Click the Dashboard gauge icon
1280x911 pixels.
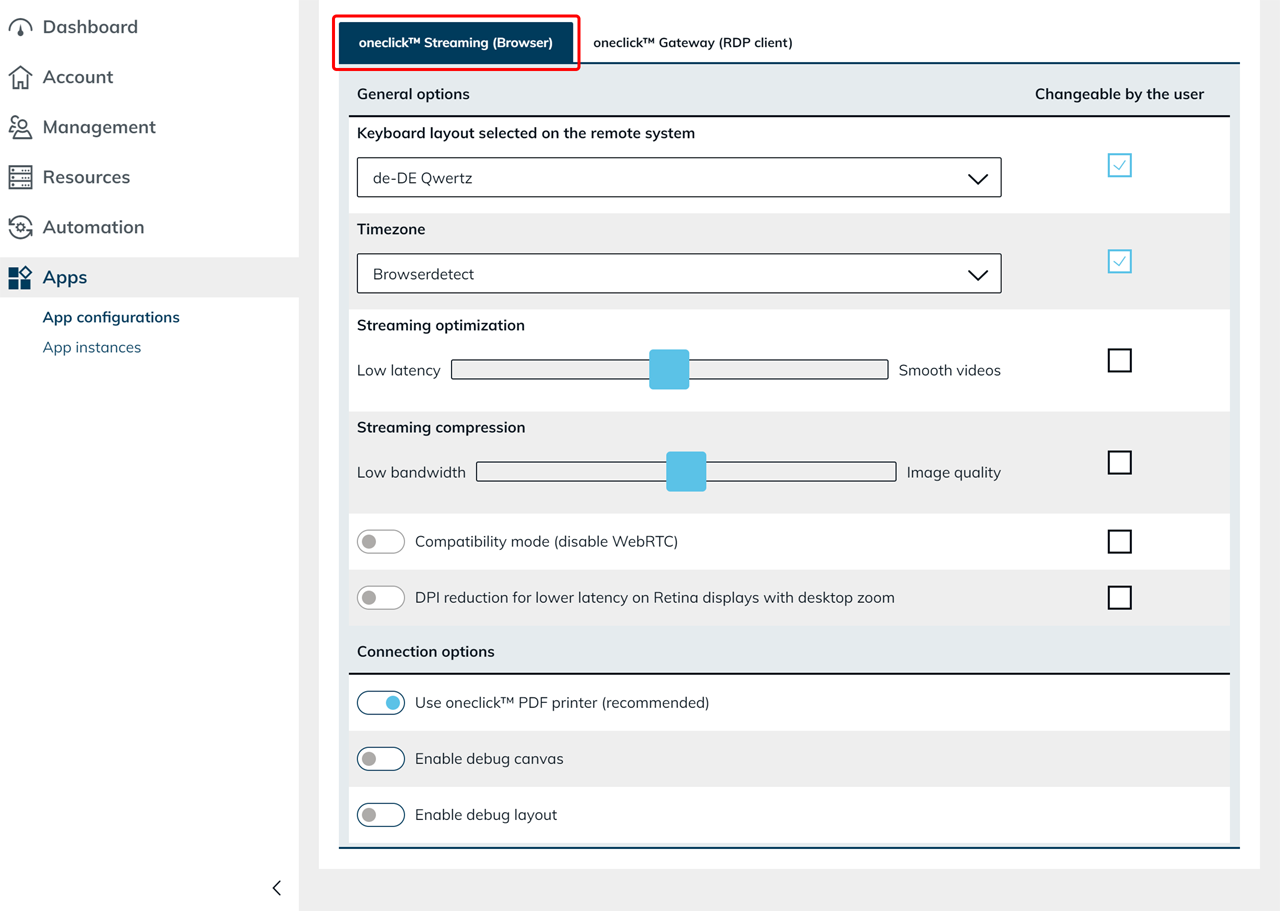pos(20,27)
